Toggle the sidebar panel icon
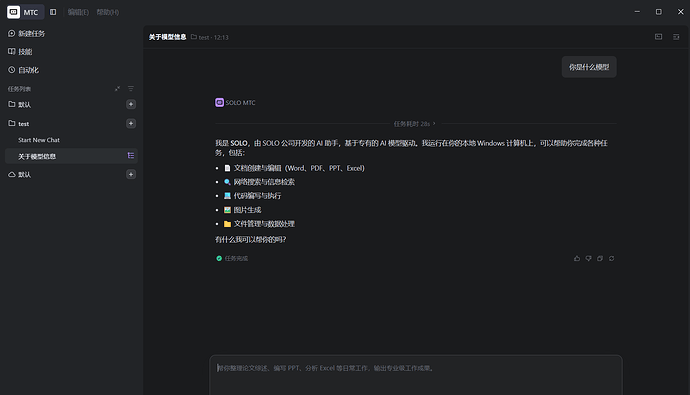Image resolution: width=690 pixels, height=395 pixels. pos(53,12)
